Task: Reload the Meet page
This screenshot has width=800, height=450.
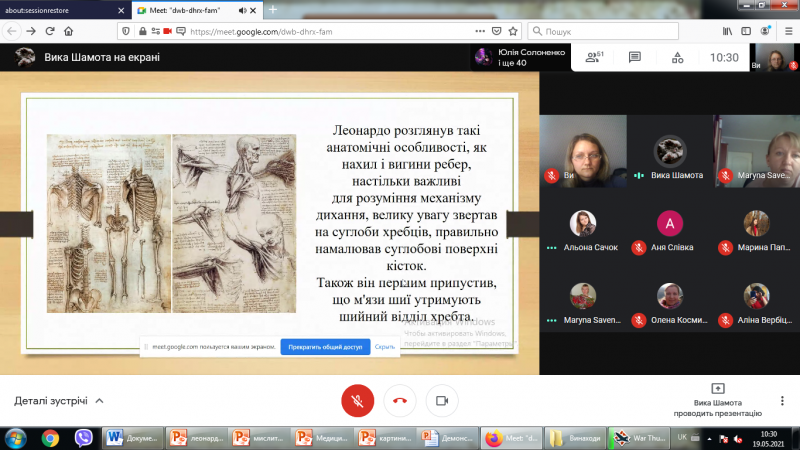Action: (x=50, y=31)
